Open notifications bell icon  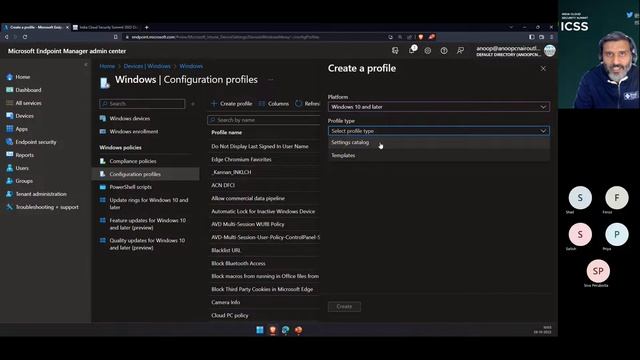tap(412, 50)
